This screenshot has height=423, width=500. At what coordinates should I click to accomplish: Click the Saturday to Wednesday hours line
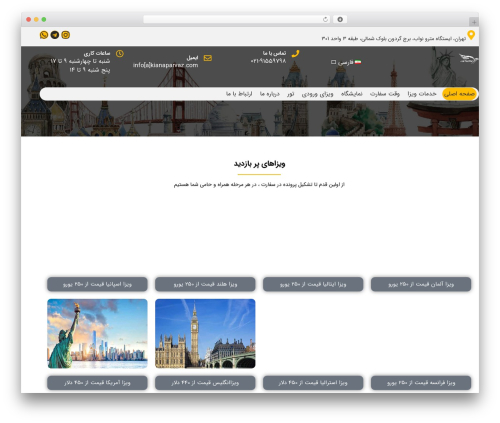click(80, 61)
